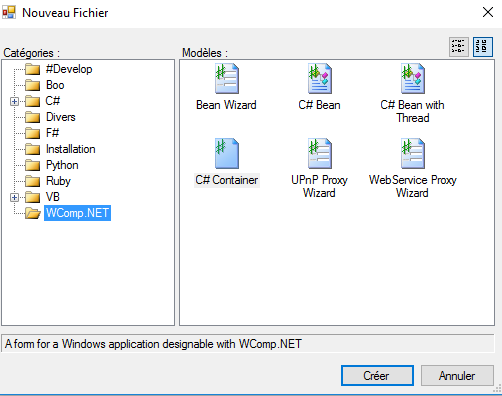502x396 pixels.
Task: Click the Créer button
Action: point(377,376)
